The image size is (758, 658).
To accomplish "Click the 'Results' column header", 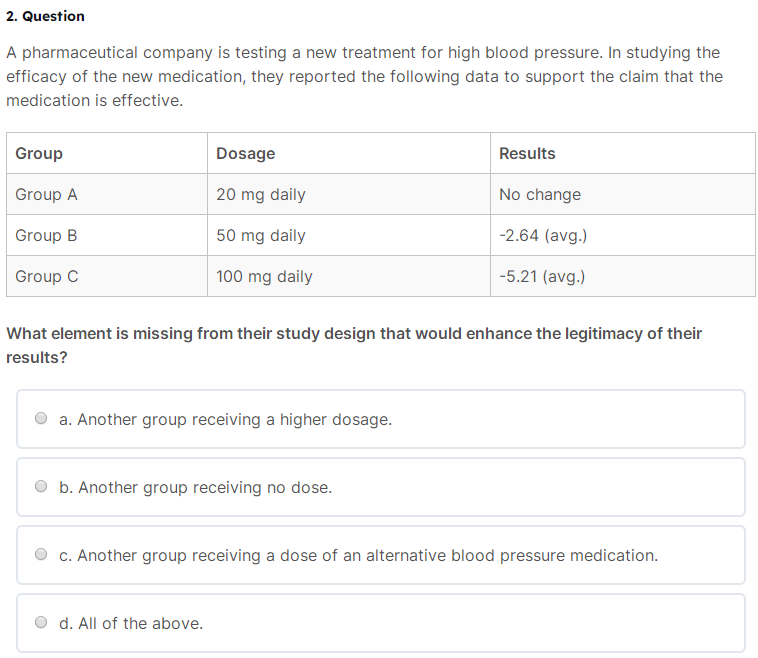I will [623, 153].
